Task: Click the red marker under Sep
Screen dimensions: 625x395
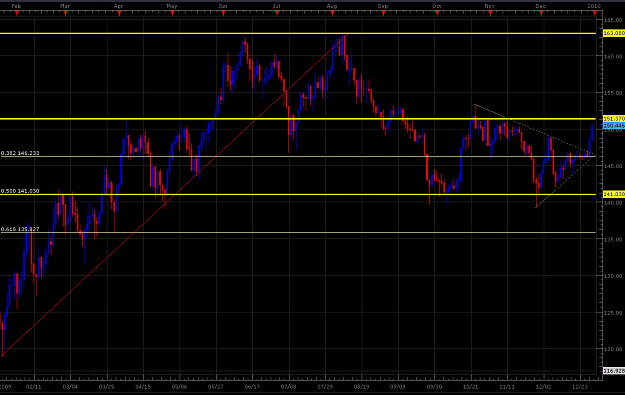Action: 383,14
